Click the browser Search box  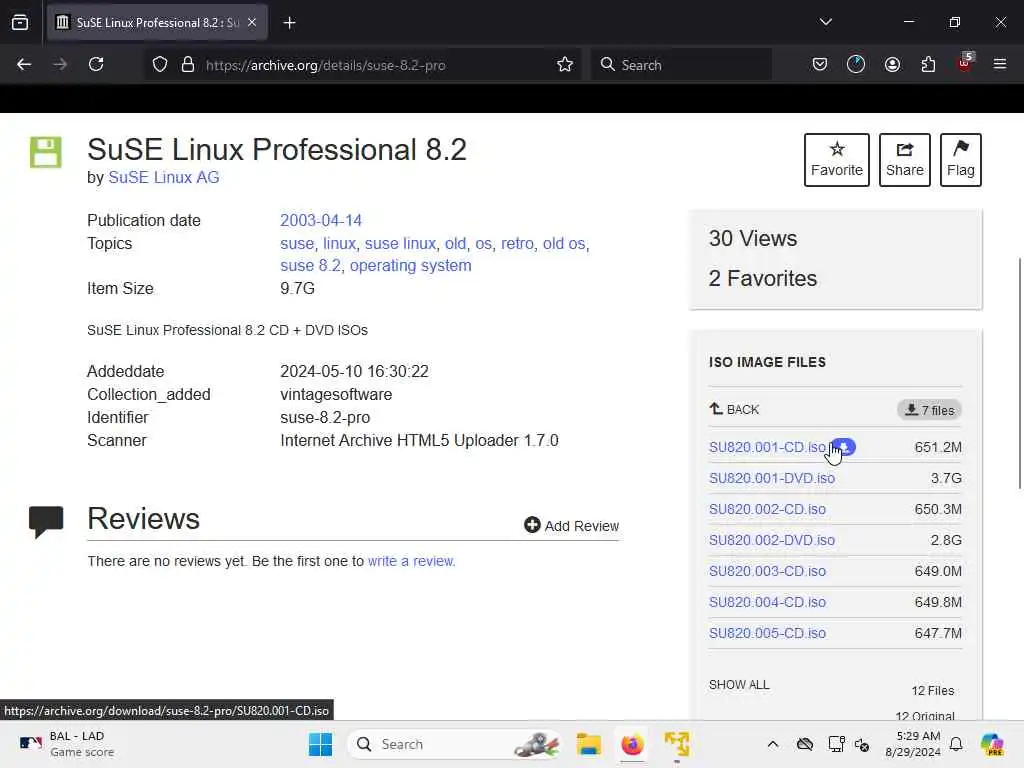[x=681, y=65]
